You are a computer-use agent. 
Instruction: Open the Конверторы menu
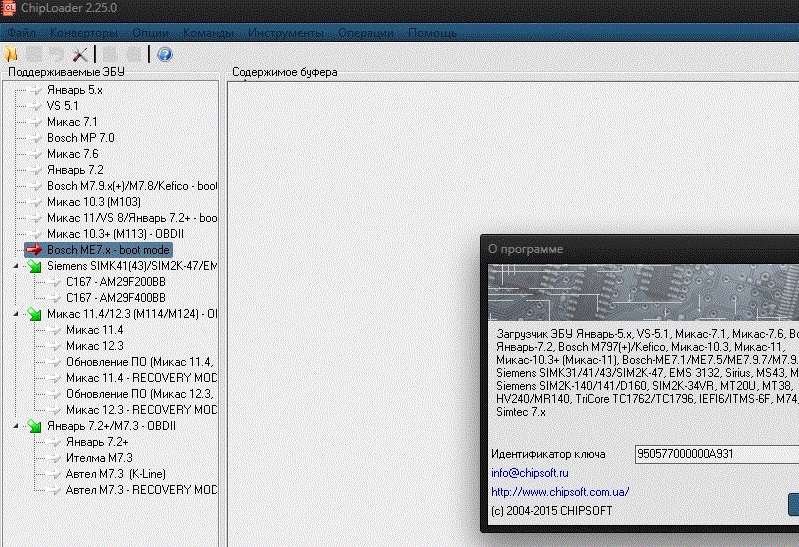pyautogui.click(x=85, y=33)
